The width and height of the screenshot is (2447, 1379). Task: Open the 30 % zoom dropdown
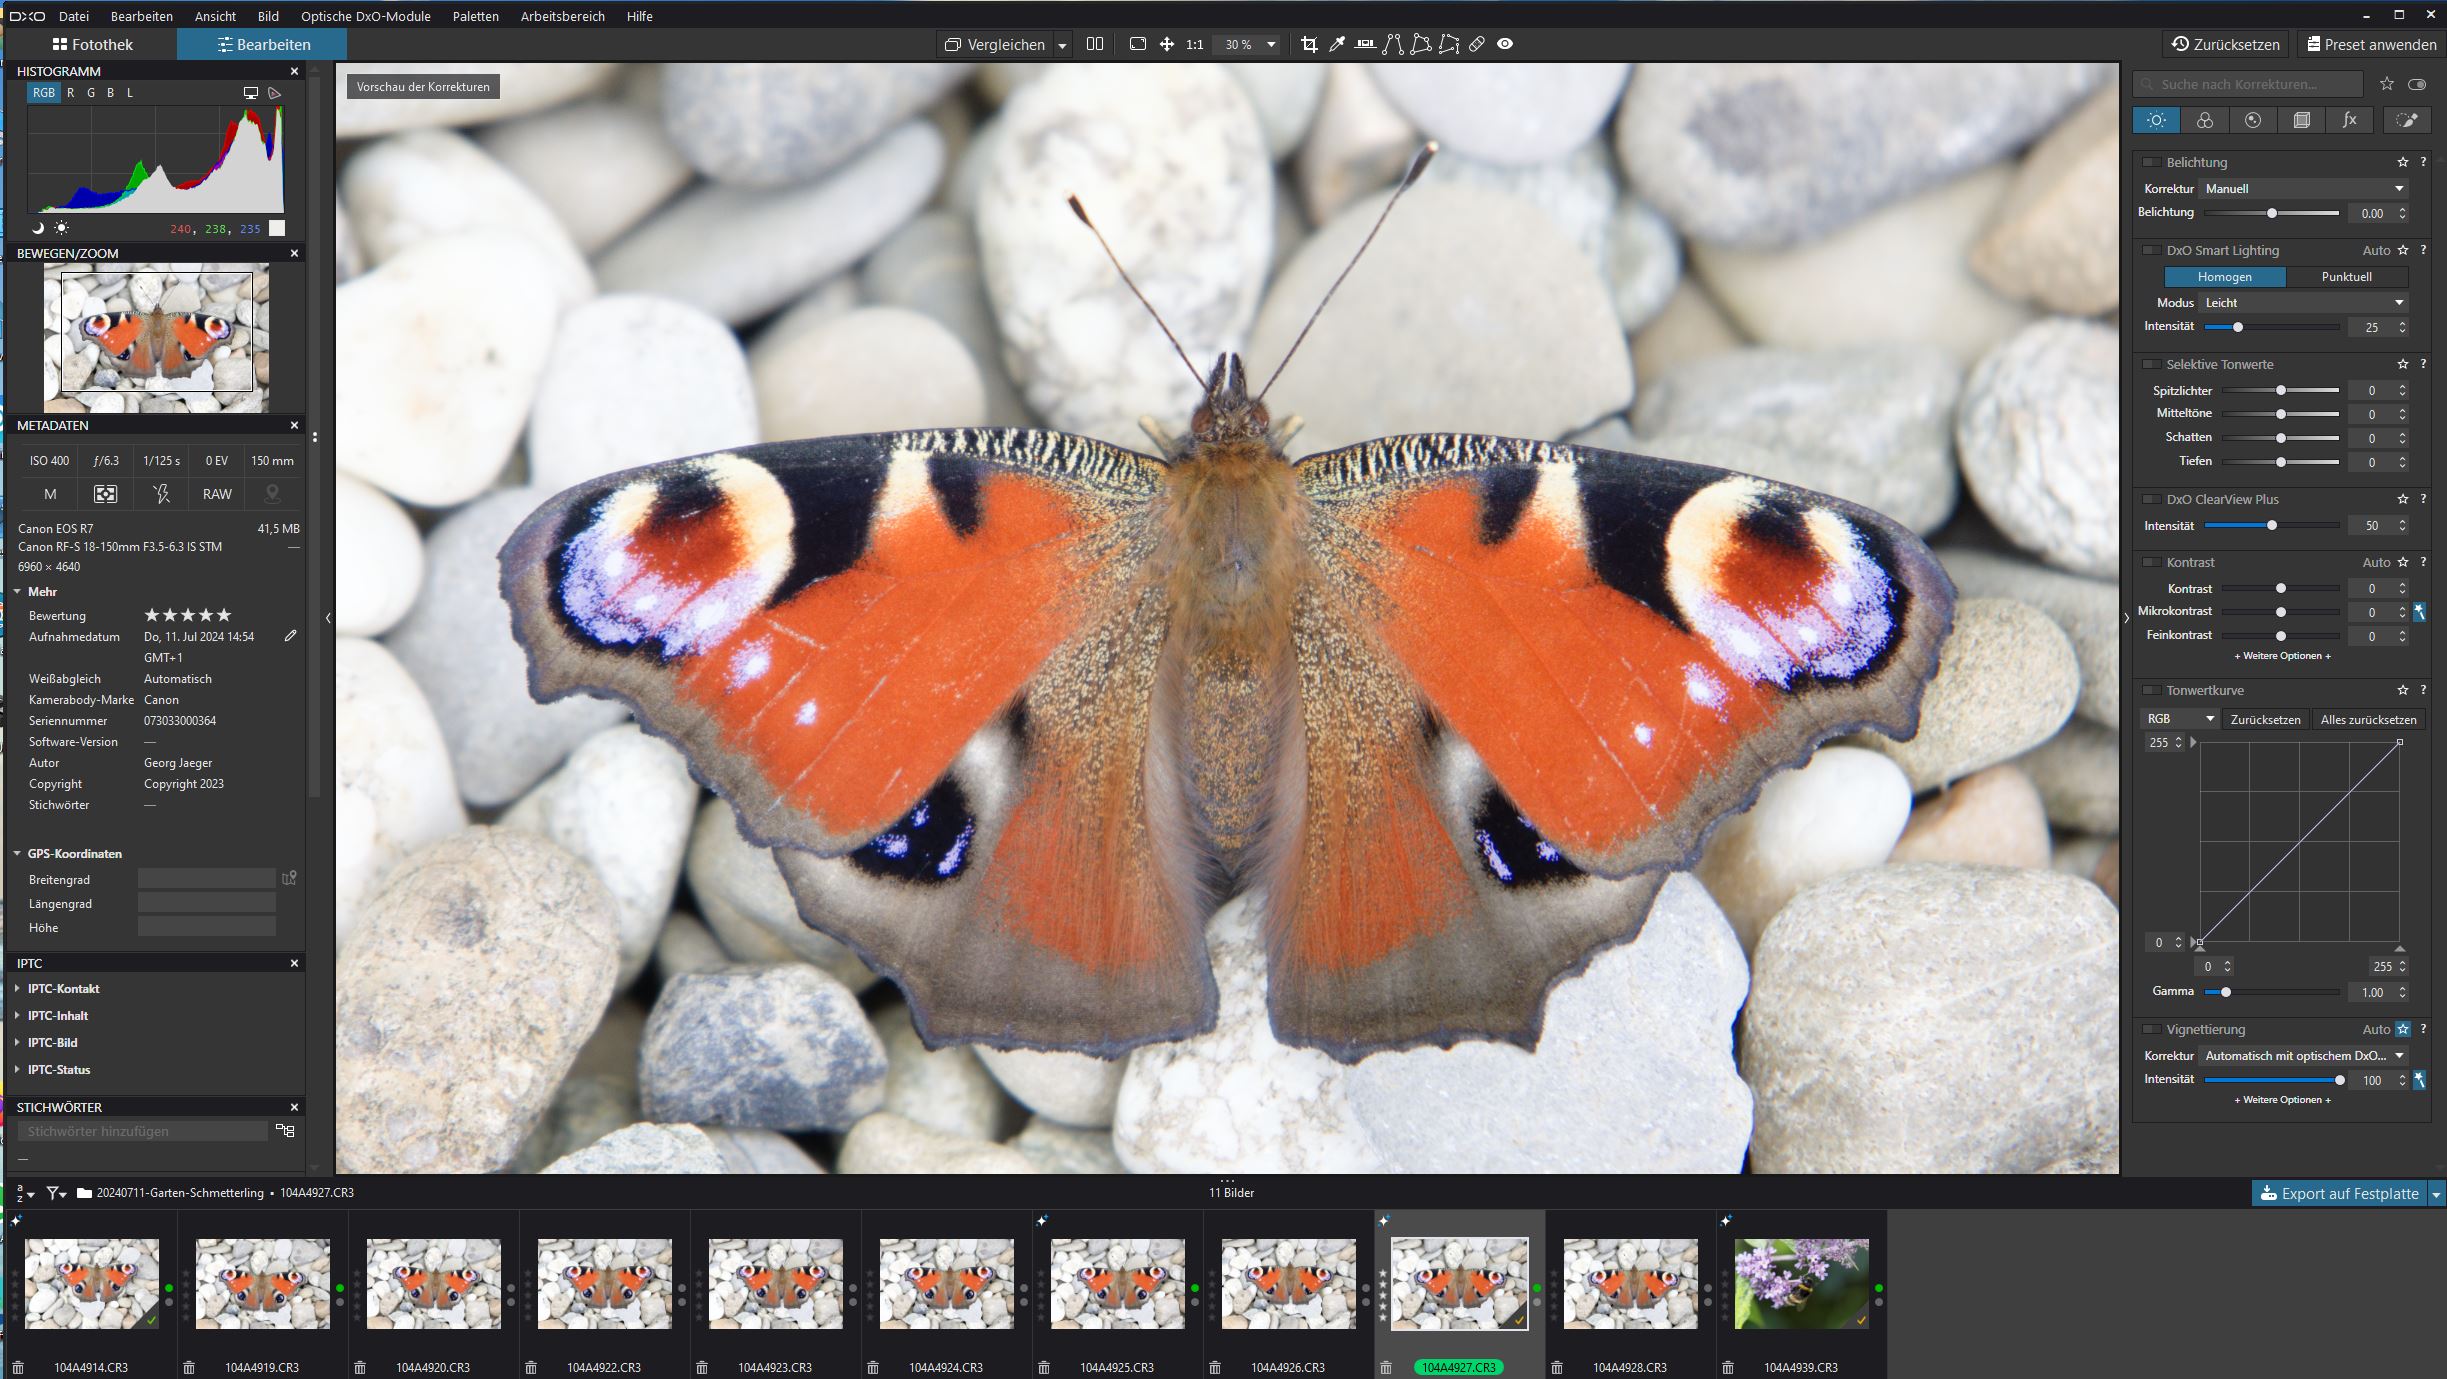tap(1271, 44)
